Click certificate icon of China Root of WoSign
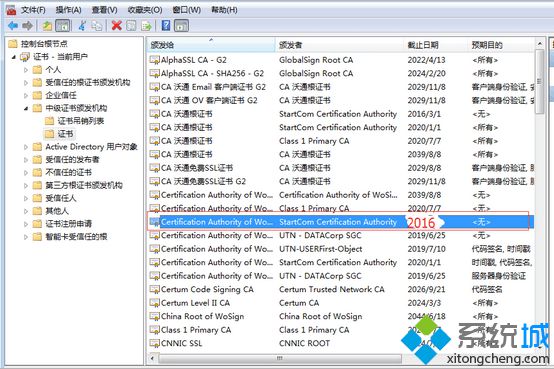 tap(154, 316)
